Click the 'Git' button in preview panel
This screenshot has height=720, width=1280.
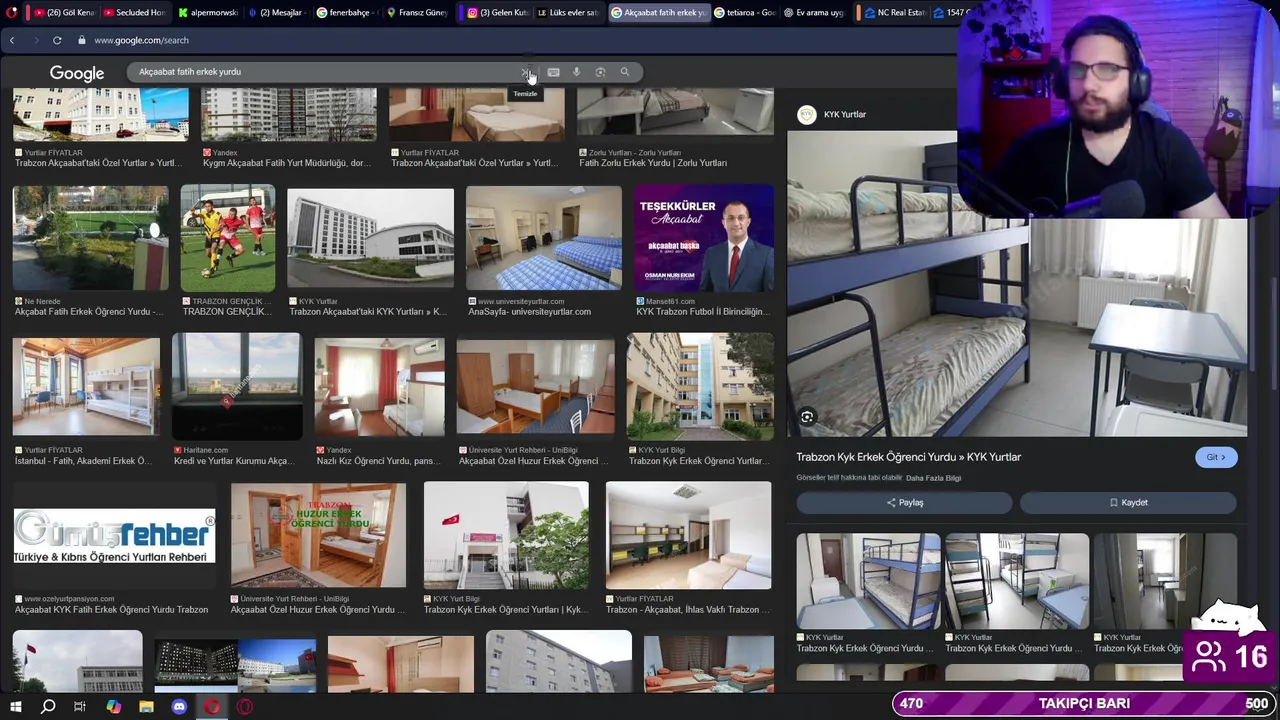click(1216, 457)
